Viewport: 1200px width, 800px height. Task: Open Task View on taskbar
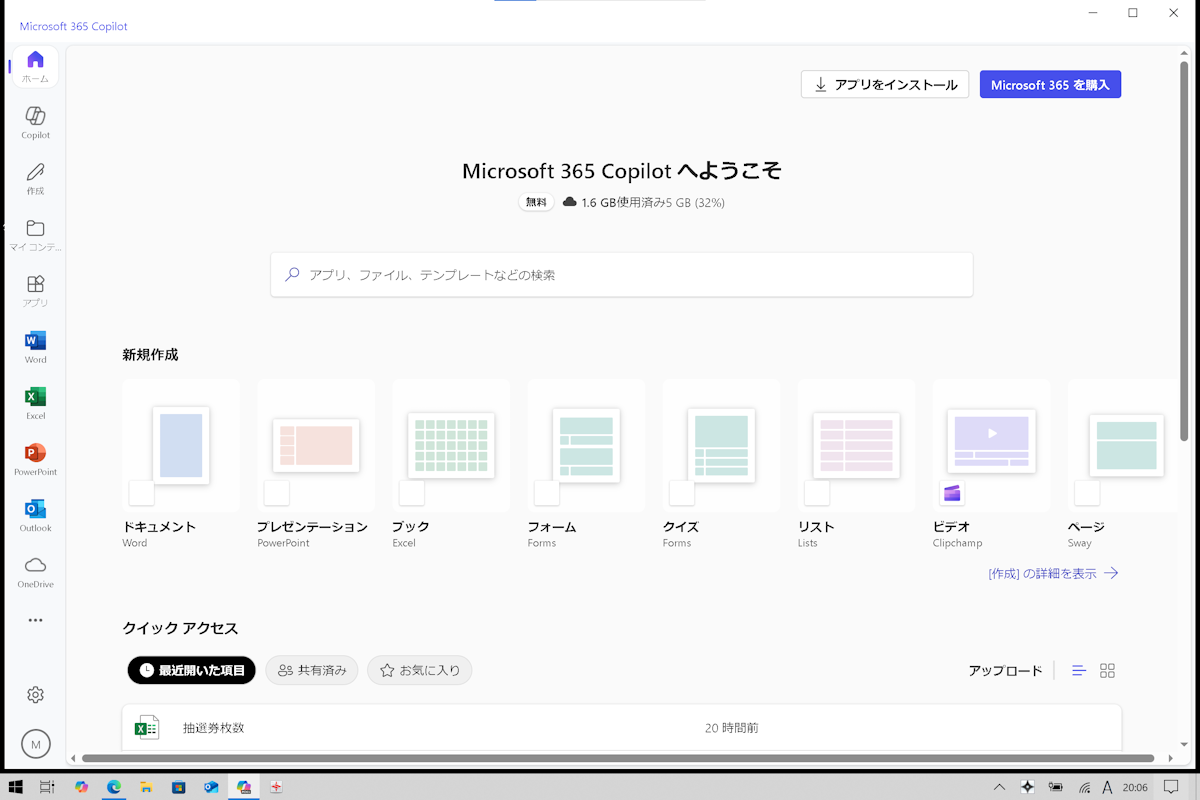click(46, 787)
